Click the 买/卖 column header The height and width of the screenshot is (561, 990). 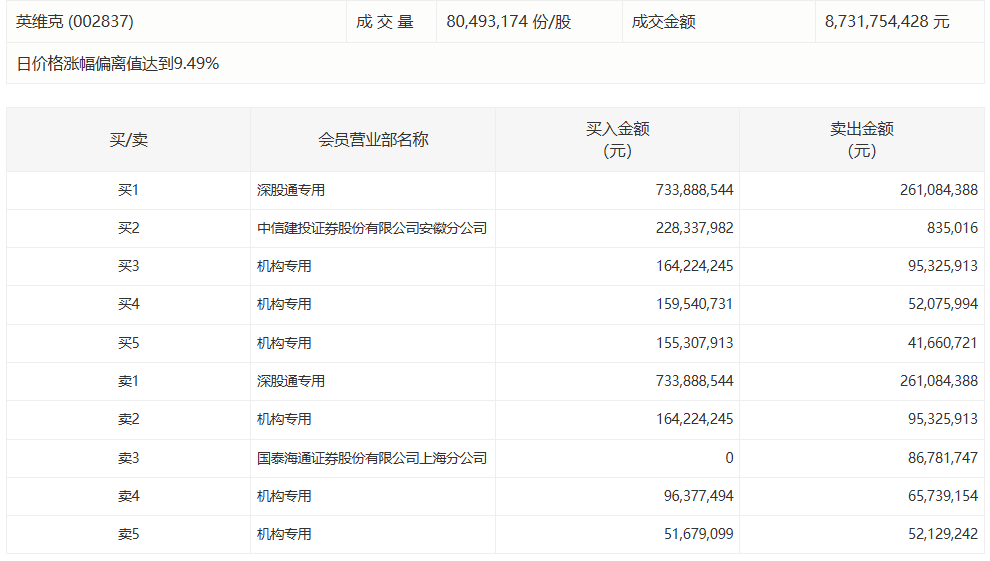(128, 140)
